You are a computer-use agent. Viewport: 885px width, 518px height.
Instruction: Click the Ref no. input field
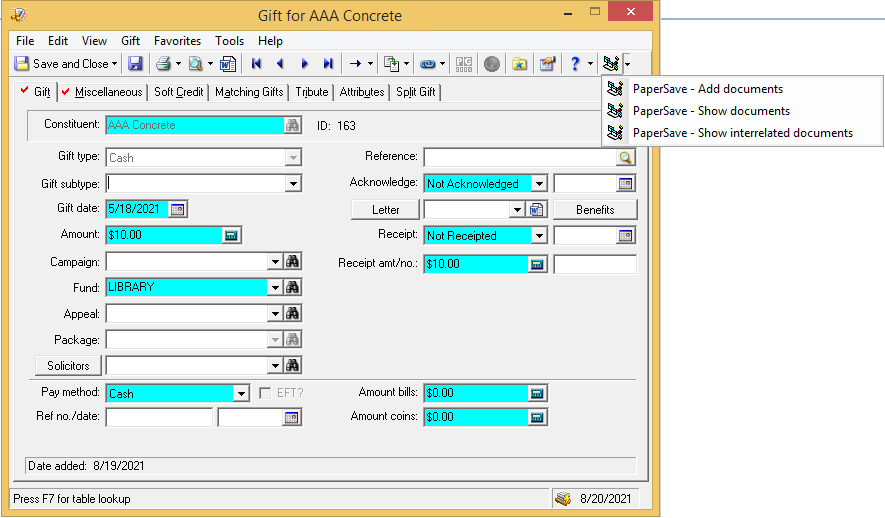click(x=159, y=417)
